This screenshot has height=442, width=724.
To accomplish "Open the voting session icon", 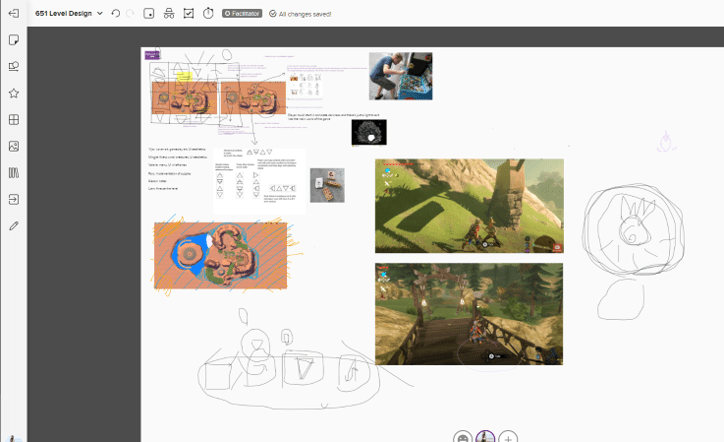I will coord(188,14).
